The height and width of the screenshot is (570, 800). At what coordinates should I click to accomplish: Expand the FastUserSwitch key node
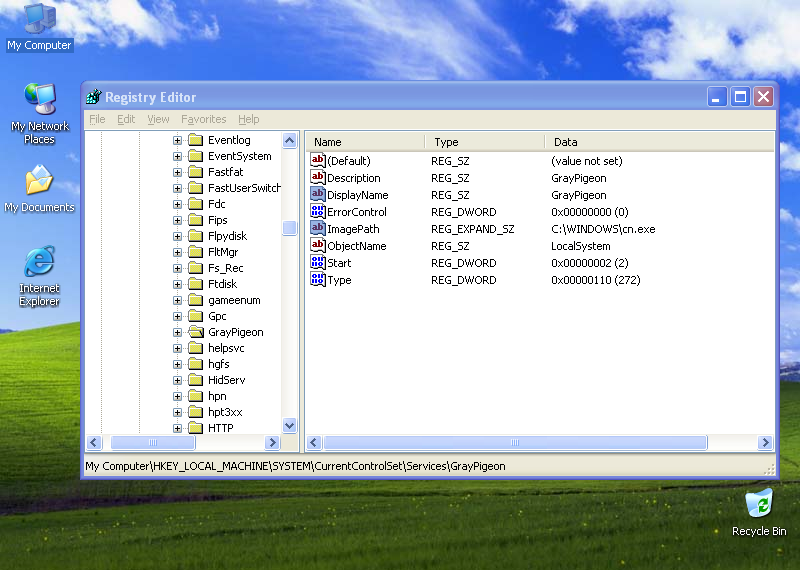click(x=177, y=188)
